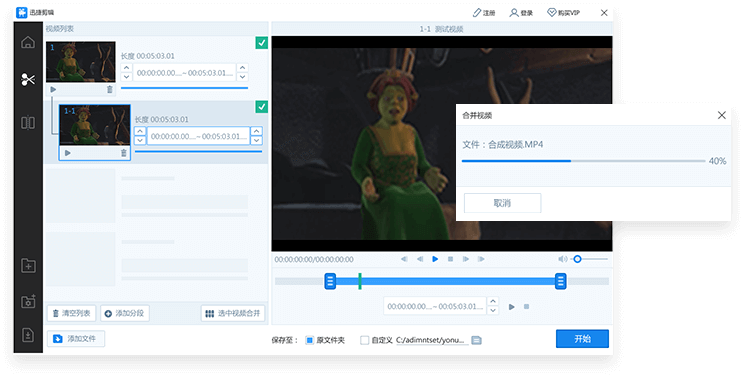744x376 pixels.
Task: Click the Buy VIP diamond icon
Action: click(551, 12)
